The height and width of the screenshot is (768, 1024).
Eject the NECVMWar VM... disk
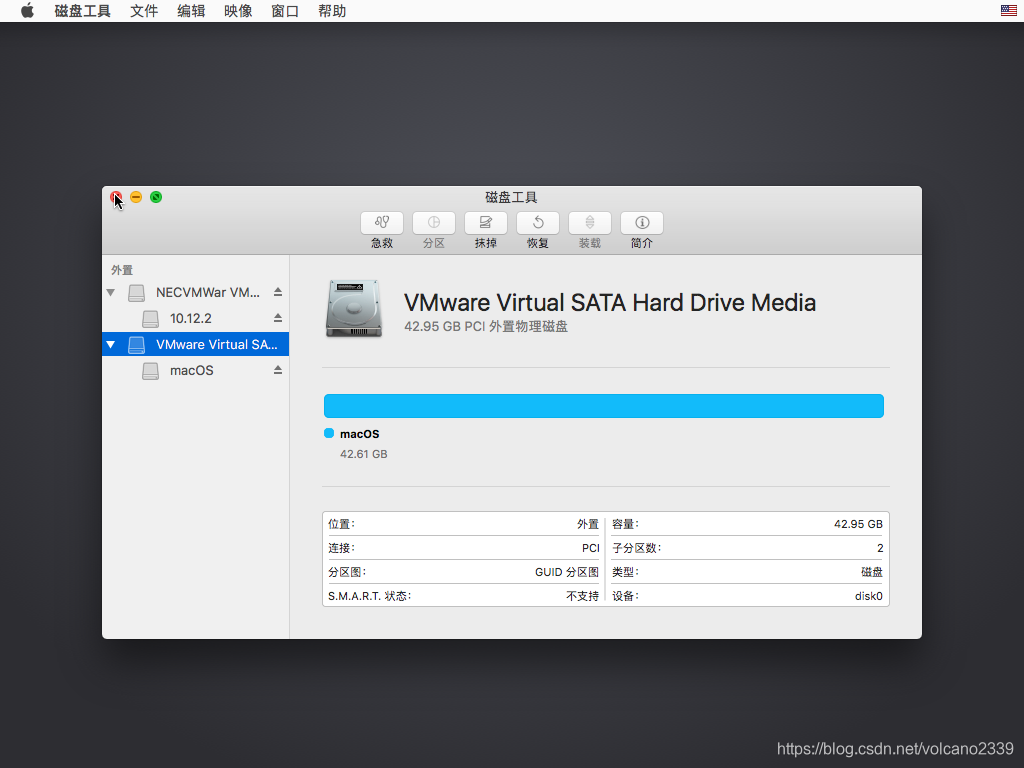[278, 292]
